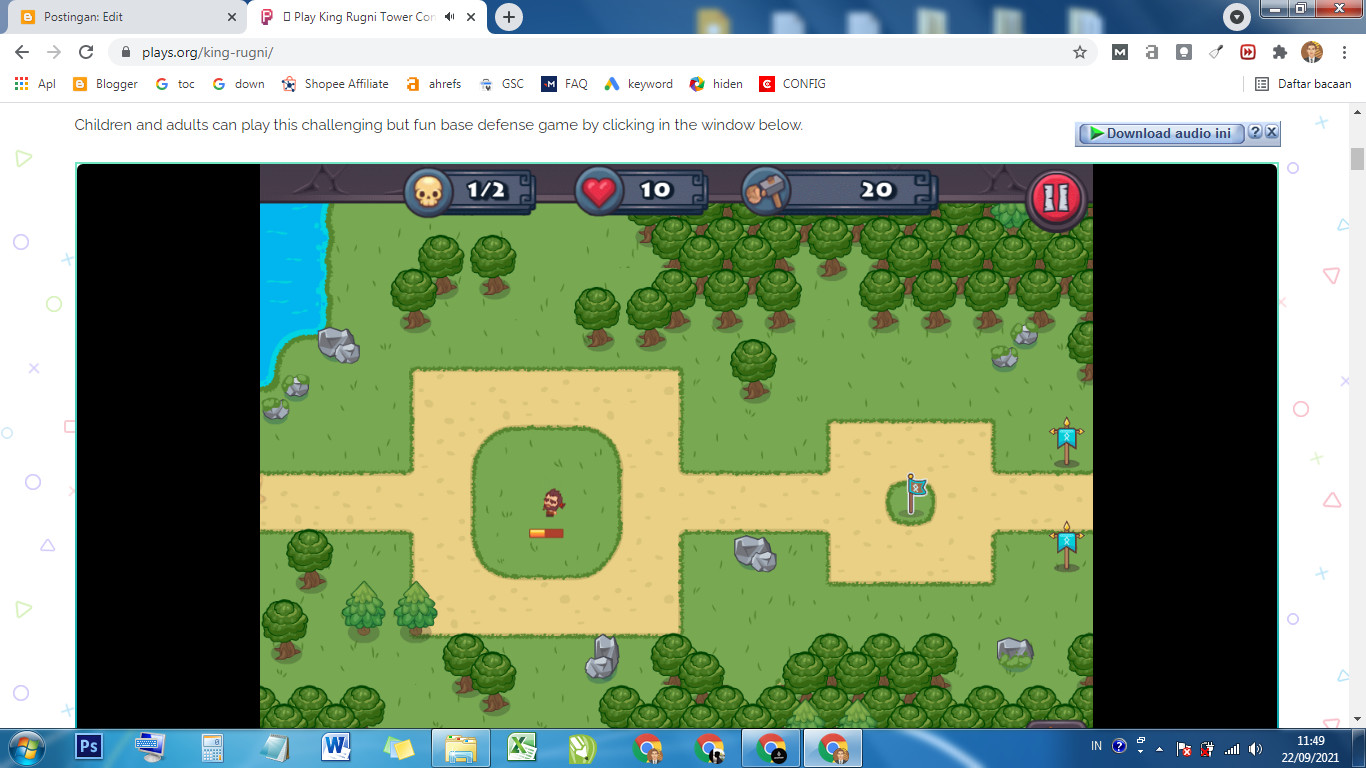
Task: Click the hero's health bar
Action: (x=546, y=534)
